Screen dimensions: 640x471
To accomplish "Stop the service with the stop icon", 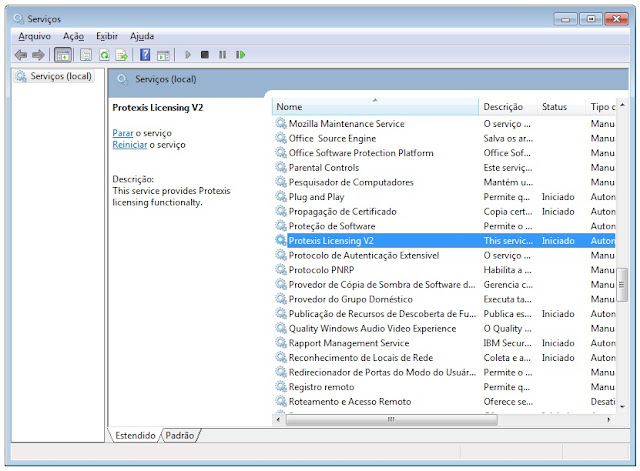I will click(205, 55).
